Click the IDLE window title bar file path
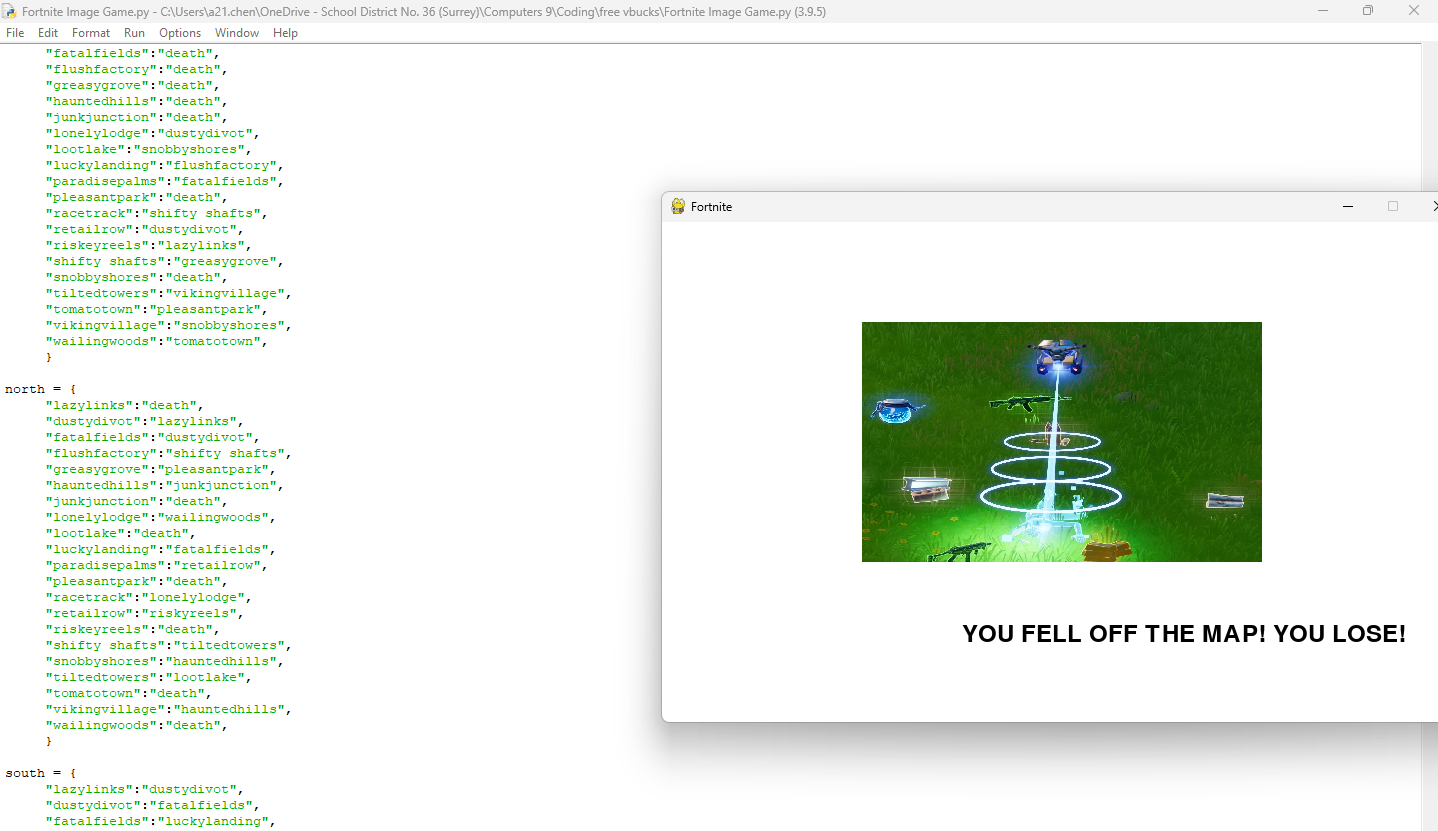The width and height of the screenshot is (1438, 831). (424, 12)
